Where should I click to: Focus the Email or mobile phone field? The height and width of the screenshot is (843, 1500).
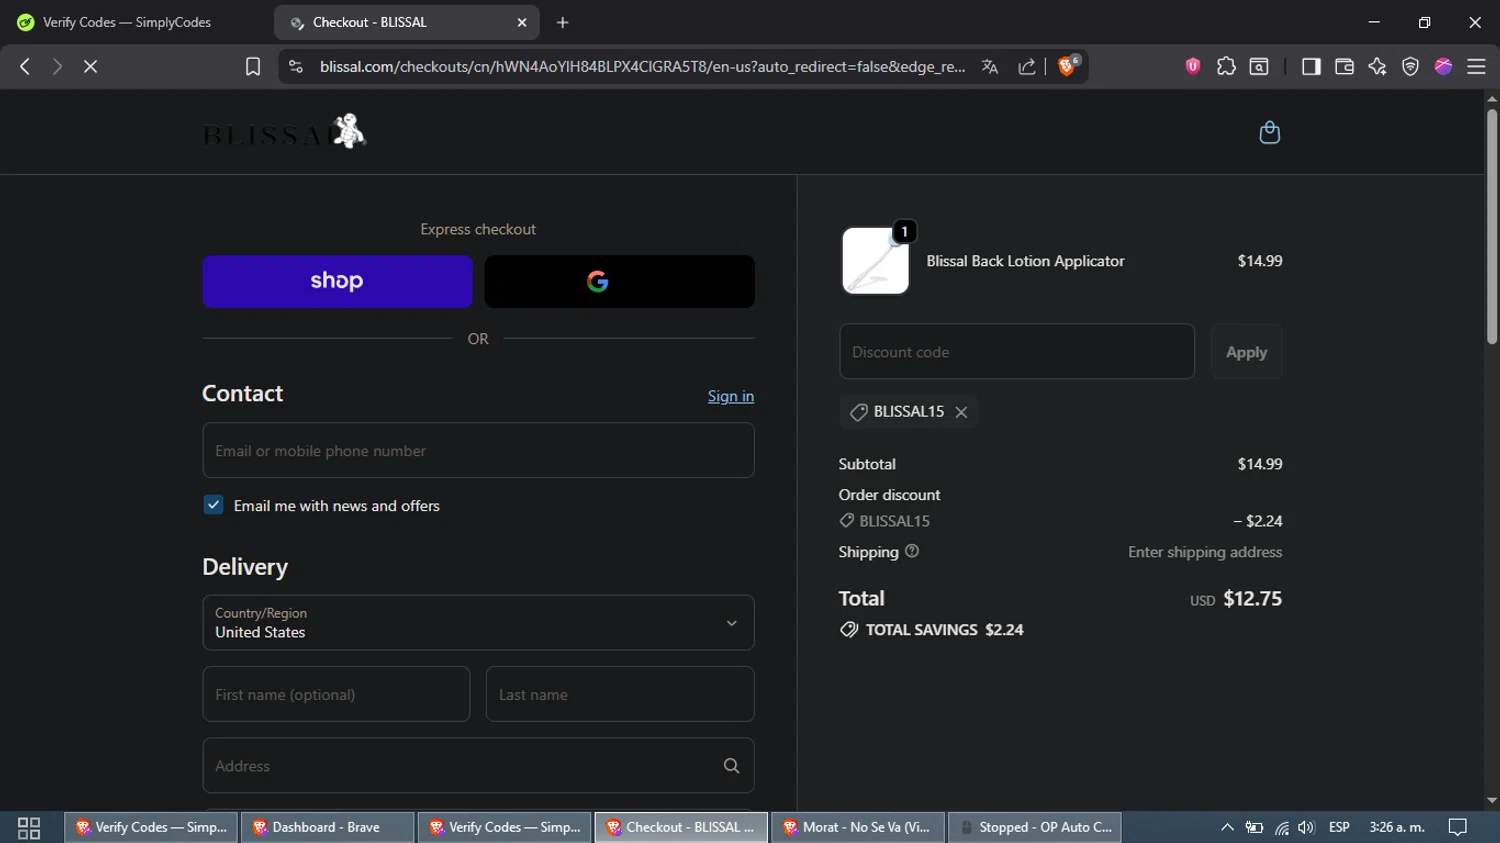point(478,450)
